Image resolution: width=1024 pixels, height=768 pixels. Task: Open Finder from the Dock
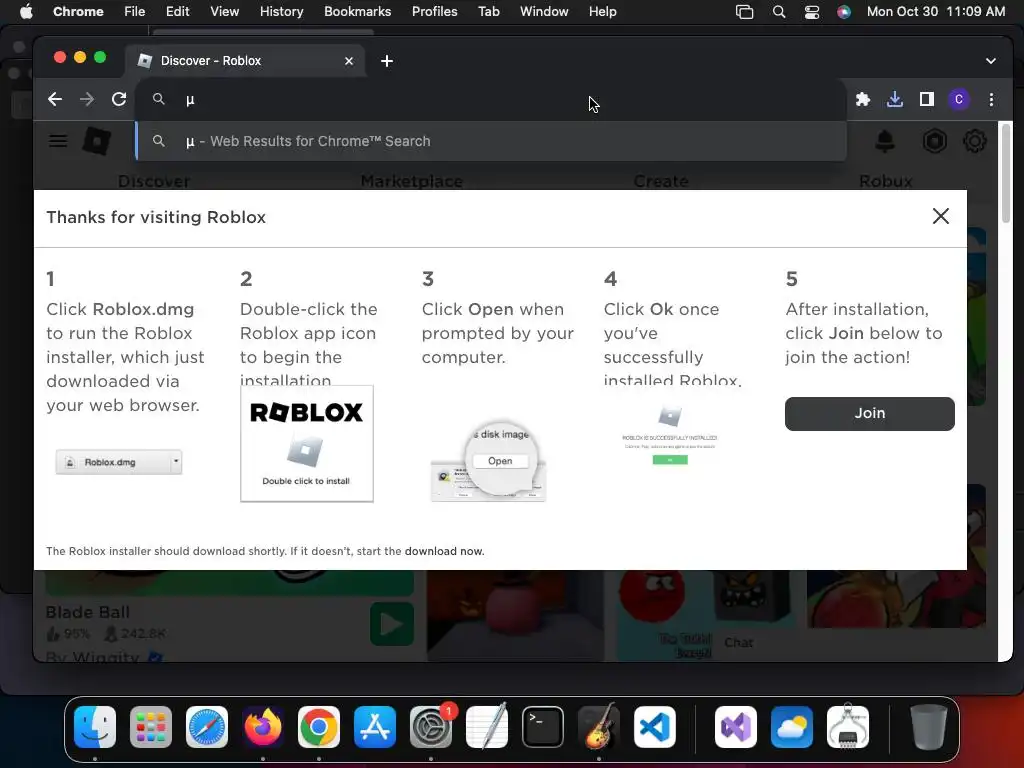(95, 727)
